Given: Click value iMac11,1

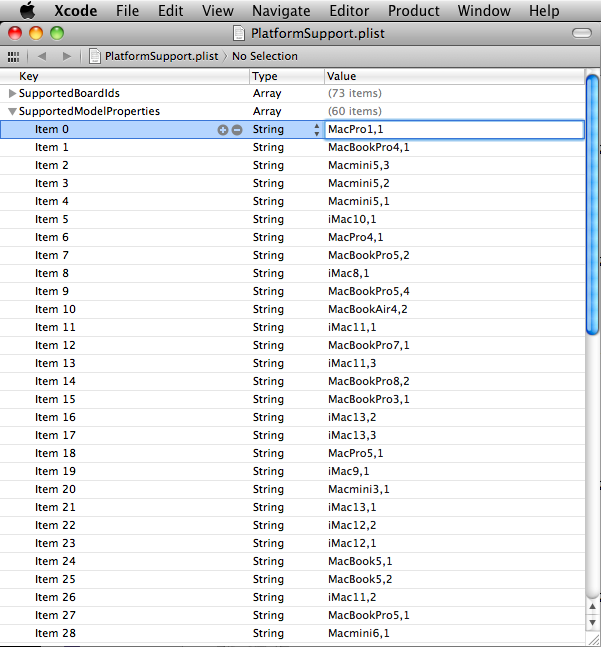Looking at the screenshot, I should click(352, 327).
